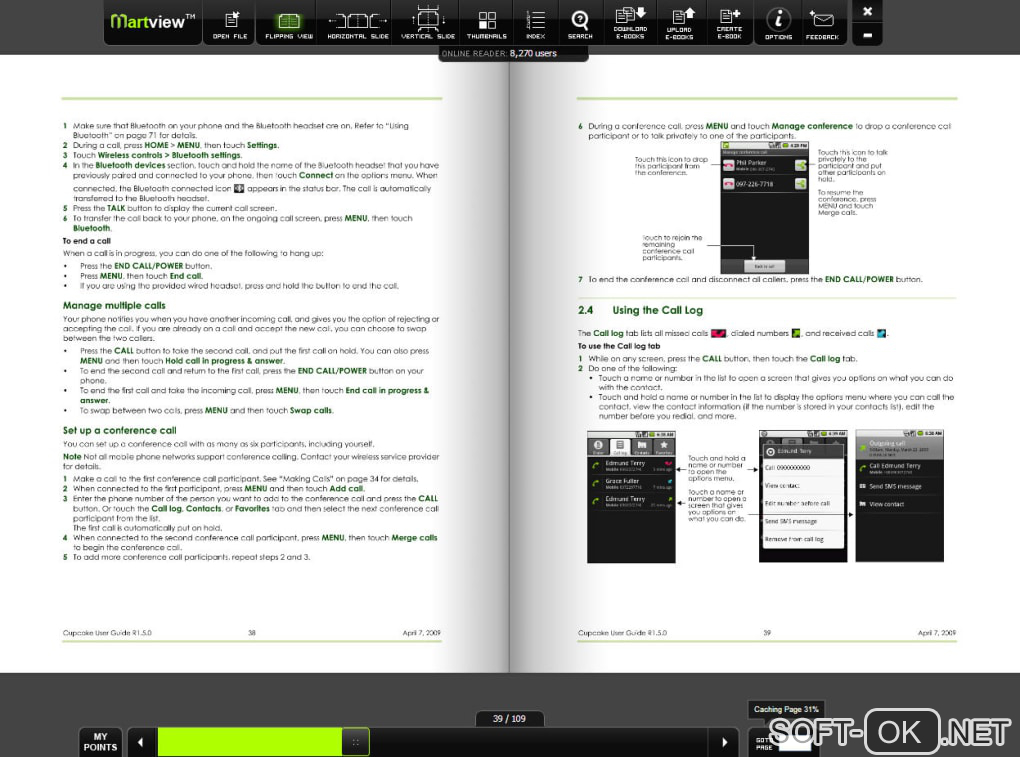Show page Thumbnails
The width and height of the screenshot is (1020, 757).
pyautogui.click(x=487, y=25)
